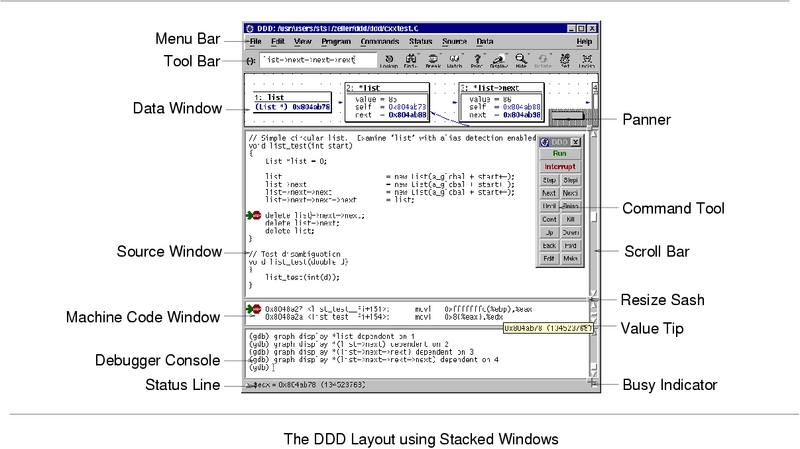Click the 'List *list = 0;' source line
Image resolution: width=800 pixels, height=449 pixels.
tap(296, 161)
